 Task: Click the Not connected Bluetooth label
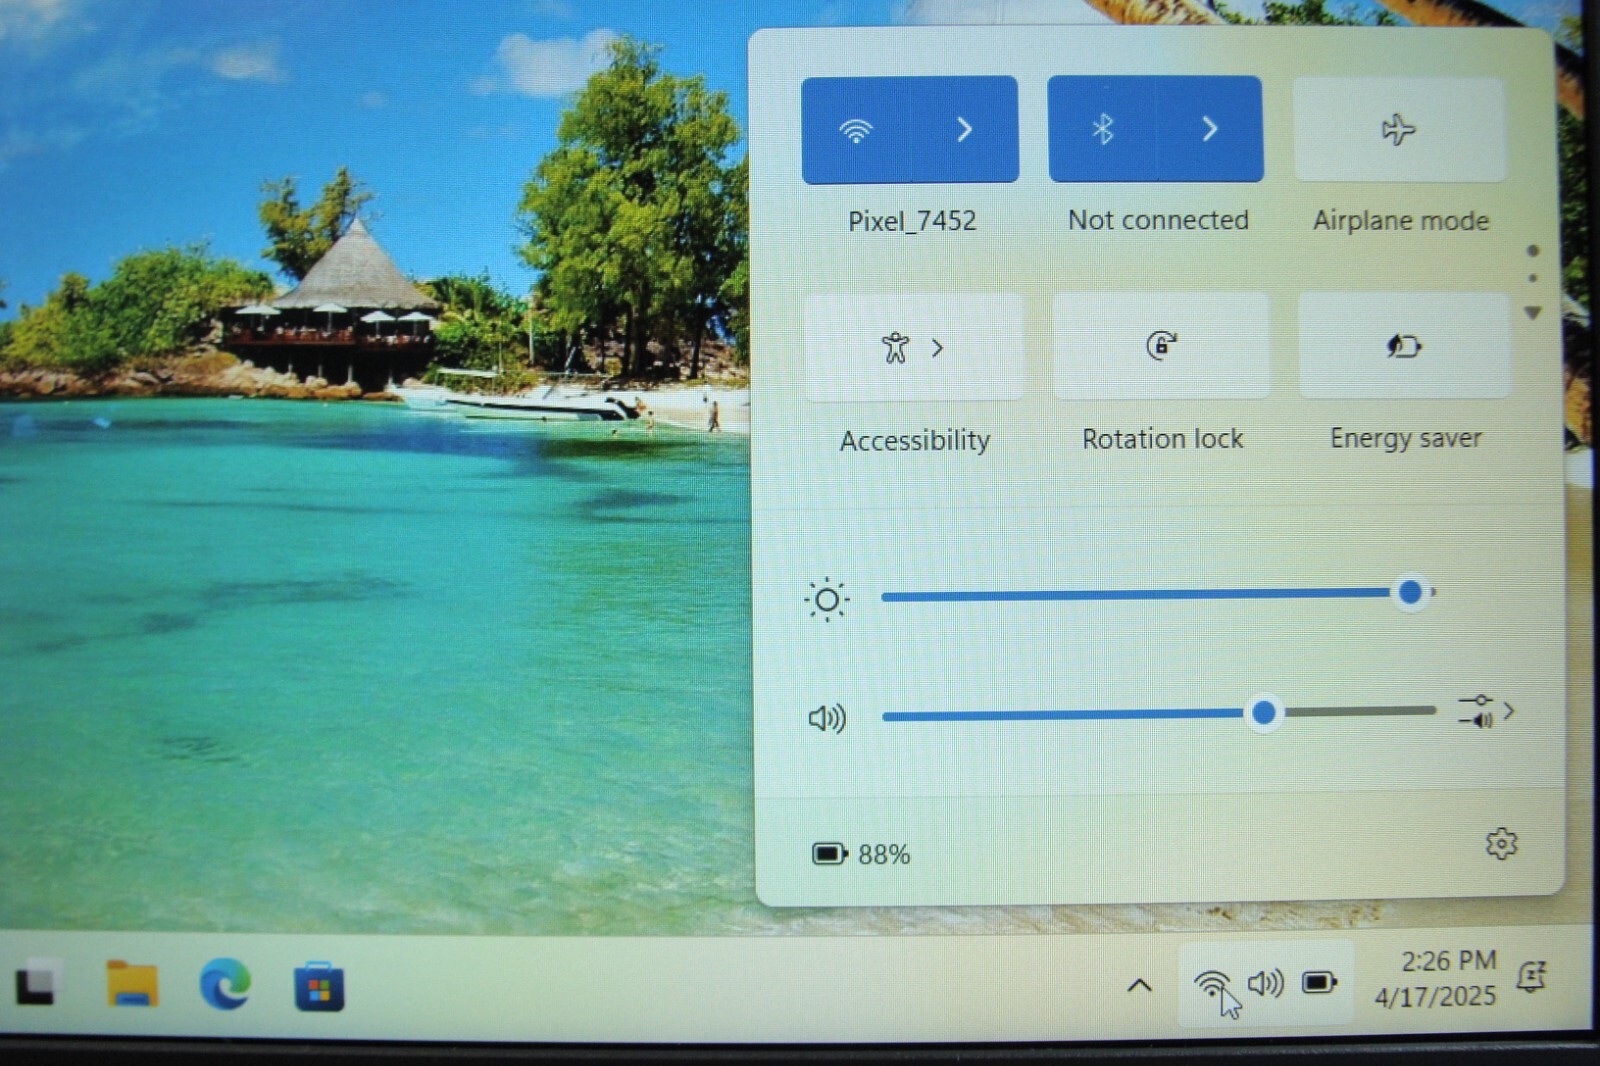[1158, 220]
